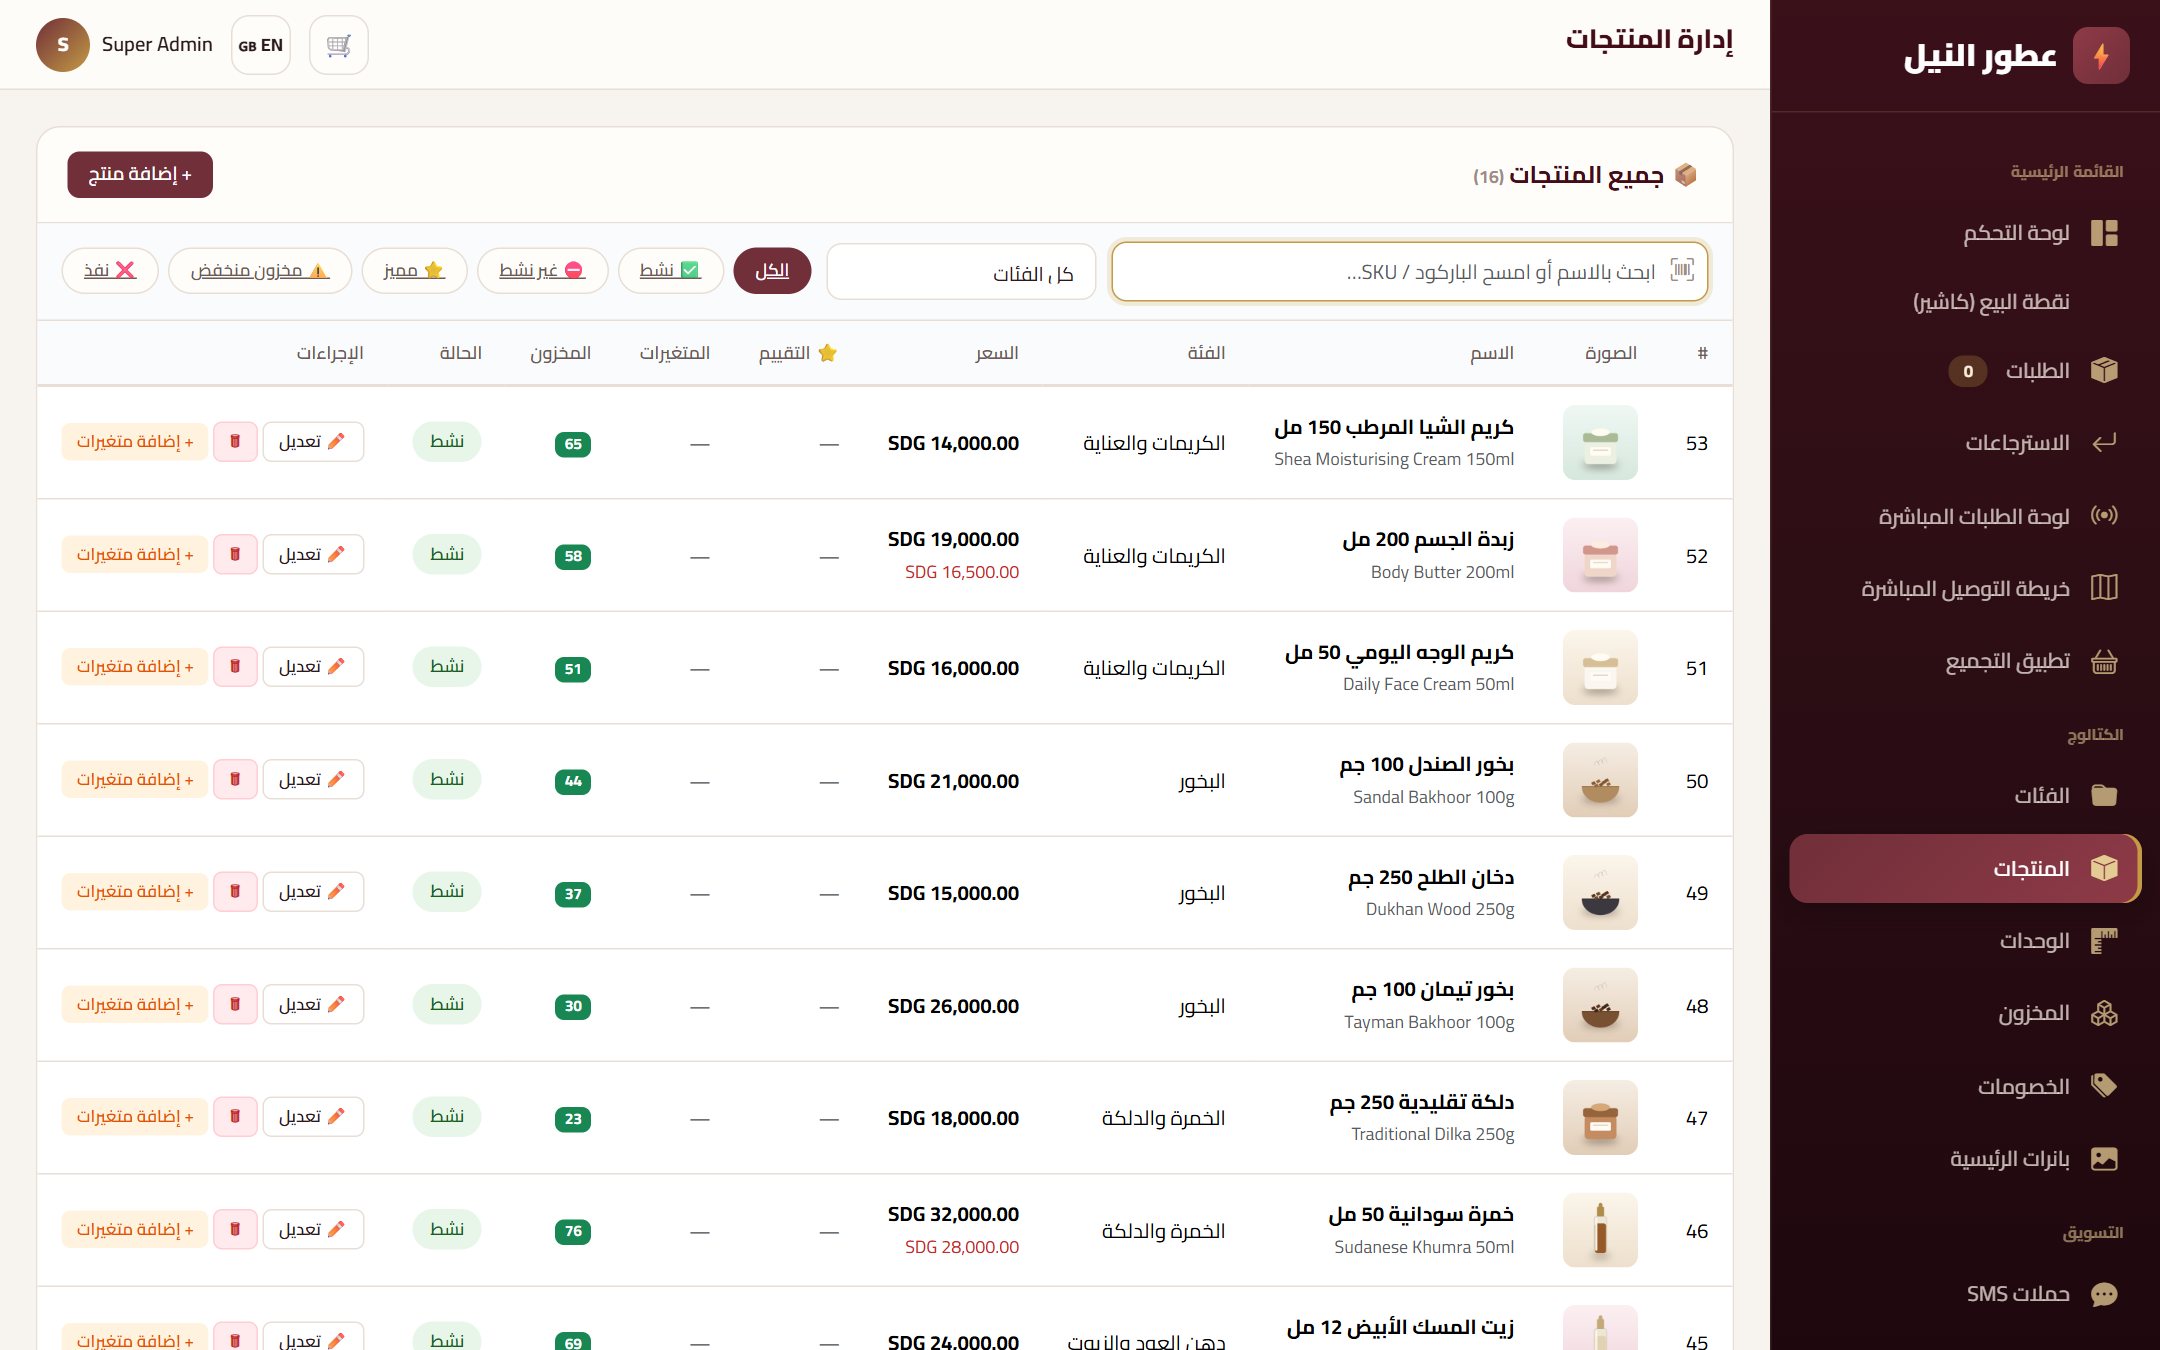Open تطبيق التجميع picking app

(1964, 661)
